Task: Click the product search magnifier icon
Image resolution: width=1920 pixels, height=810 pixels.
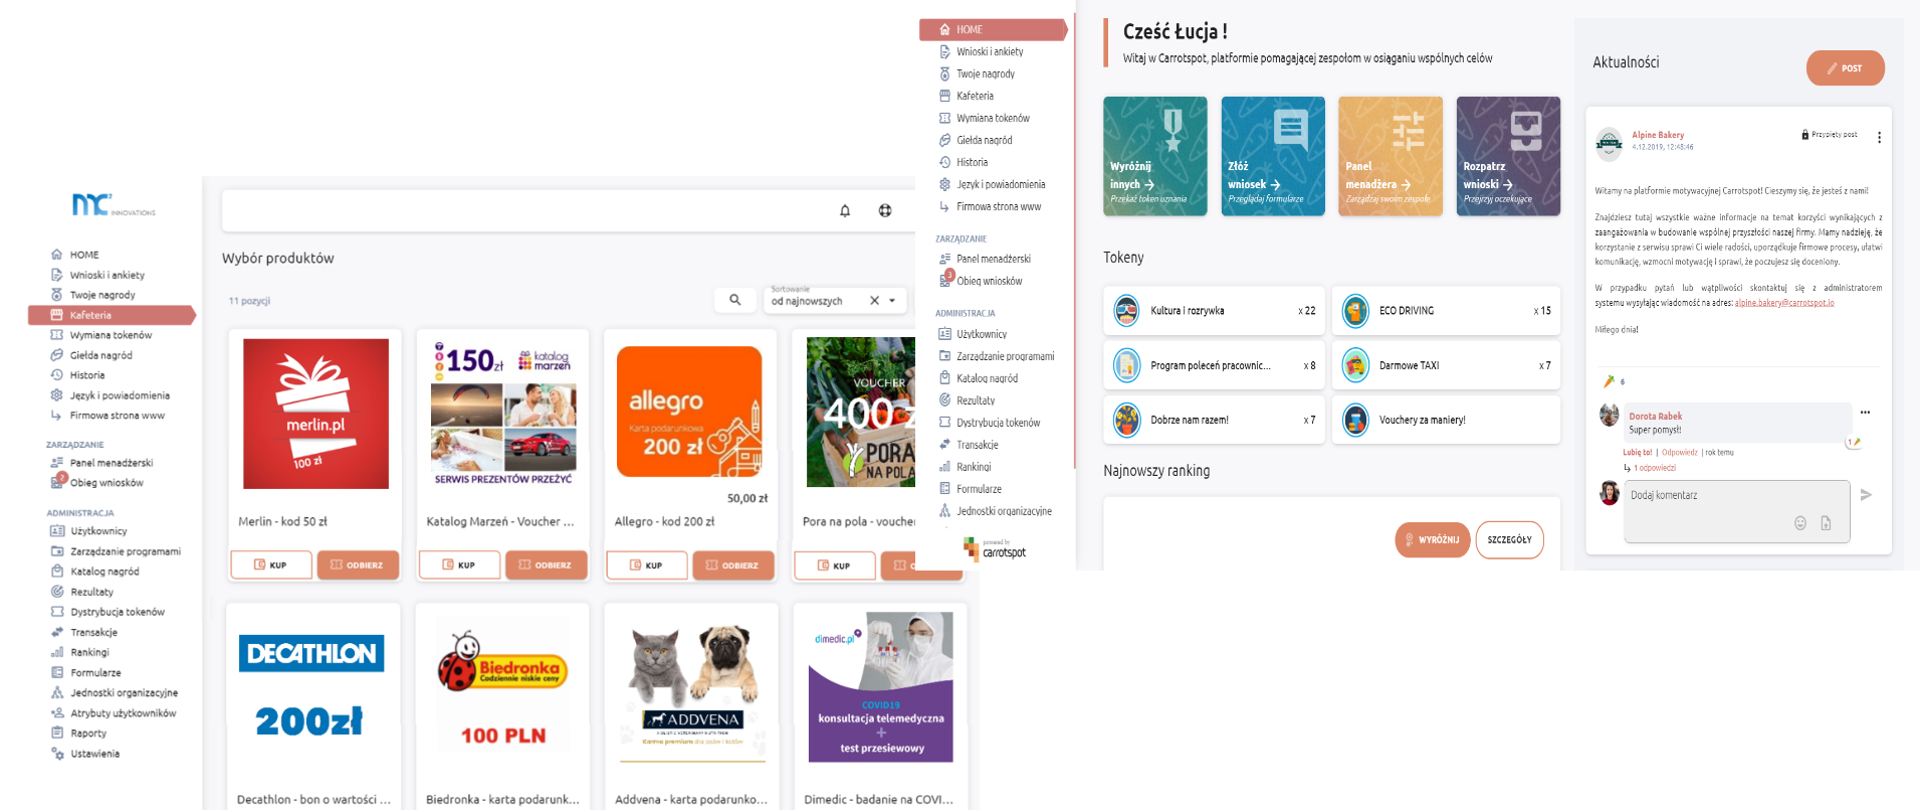Action: point(735,300)
